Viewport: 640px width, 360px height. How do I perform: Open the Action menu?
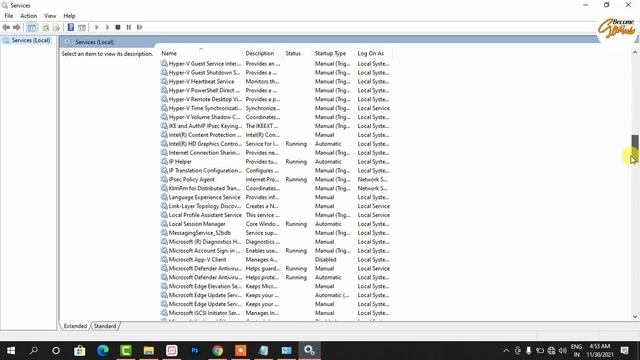29,16
